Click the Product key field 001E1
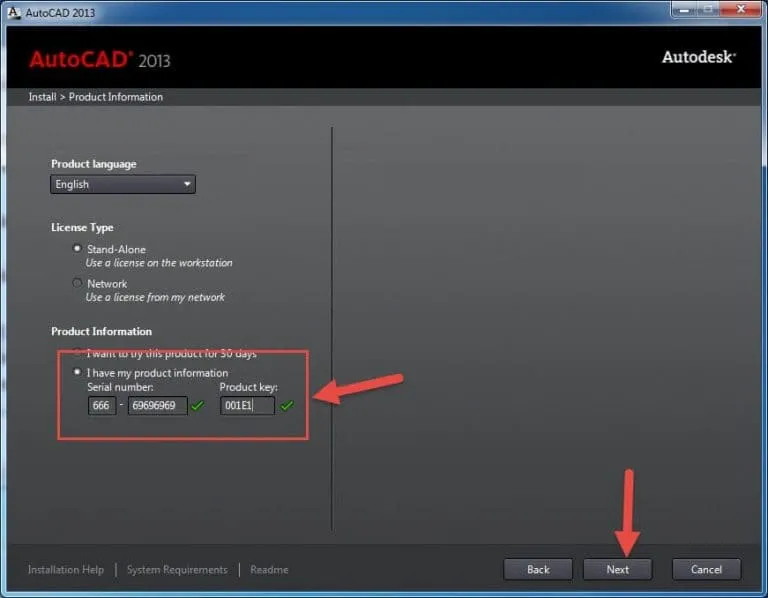Screen dimensions: 768x598 tap(247, 406)
